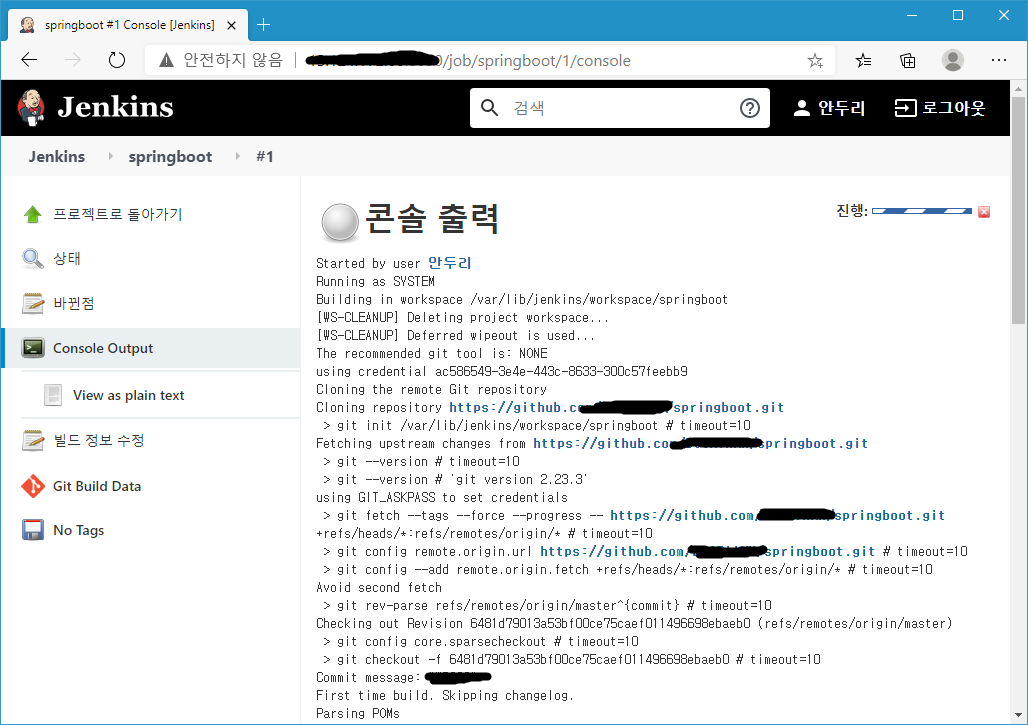The width and height of the screenshot is (1028, 725).
Task: Add this page to favorites star icon
Action: [815, 61]
